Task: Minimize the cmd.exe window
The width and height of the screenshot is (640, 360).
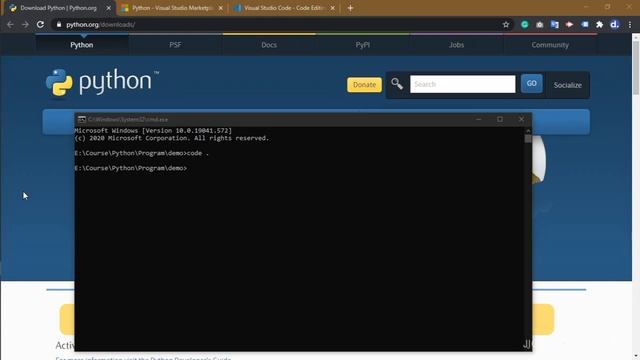Action: click(x=479, y=119)
